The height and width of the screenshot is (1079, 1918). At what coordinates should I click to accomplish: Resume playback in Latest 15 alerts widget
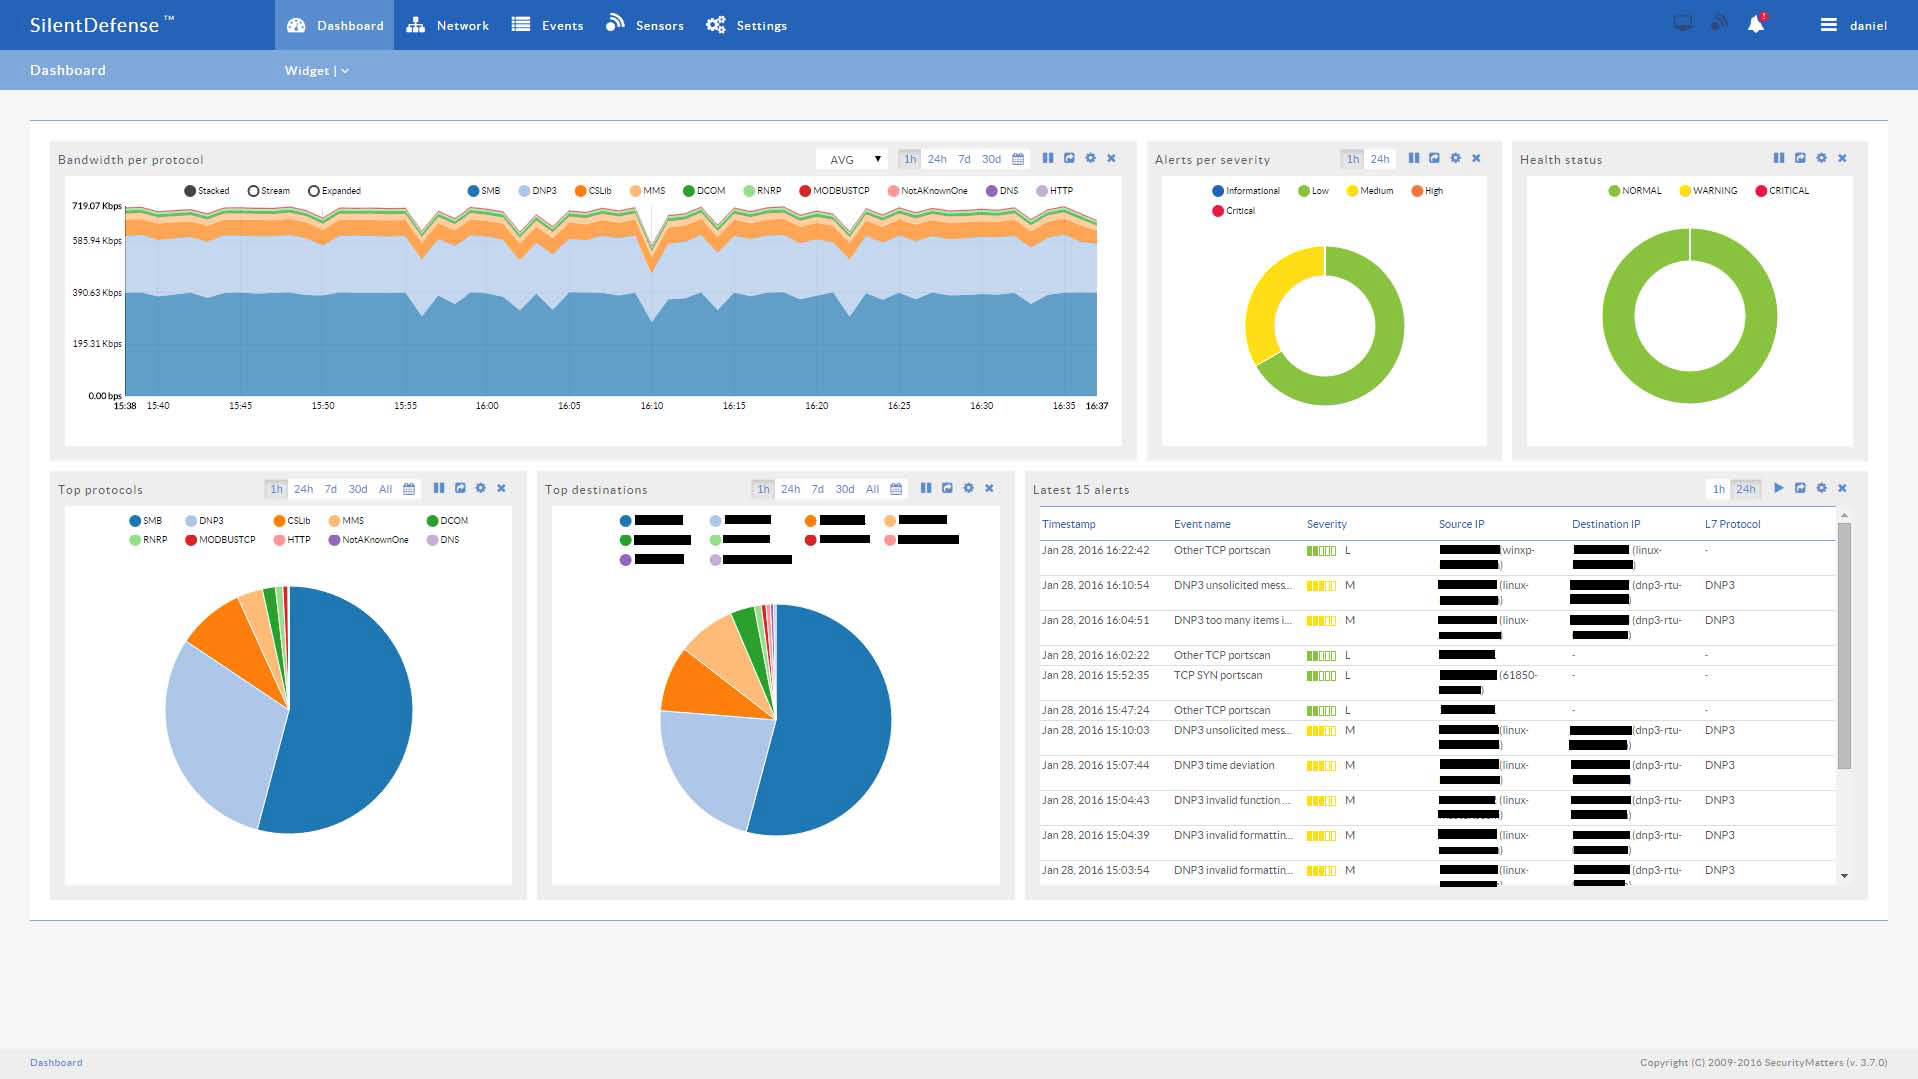click(x=1778, y=488)
